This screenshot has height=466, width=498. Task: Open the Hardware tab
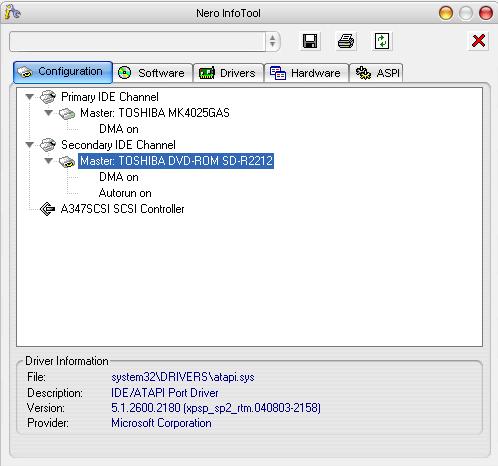(306, 73)
